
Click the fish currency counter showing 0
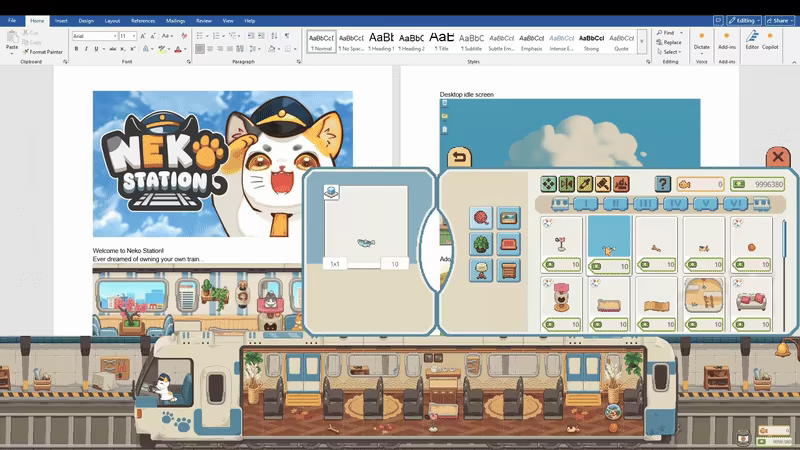(700, 184)
